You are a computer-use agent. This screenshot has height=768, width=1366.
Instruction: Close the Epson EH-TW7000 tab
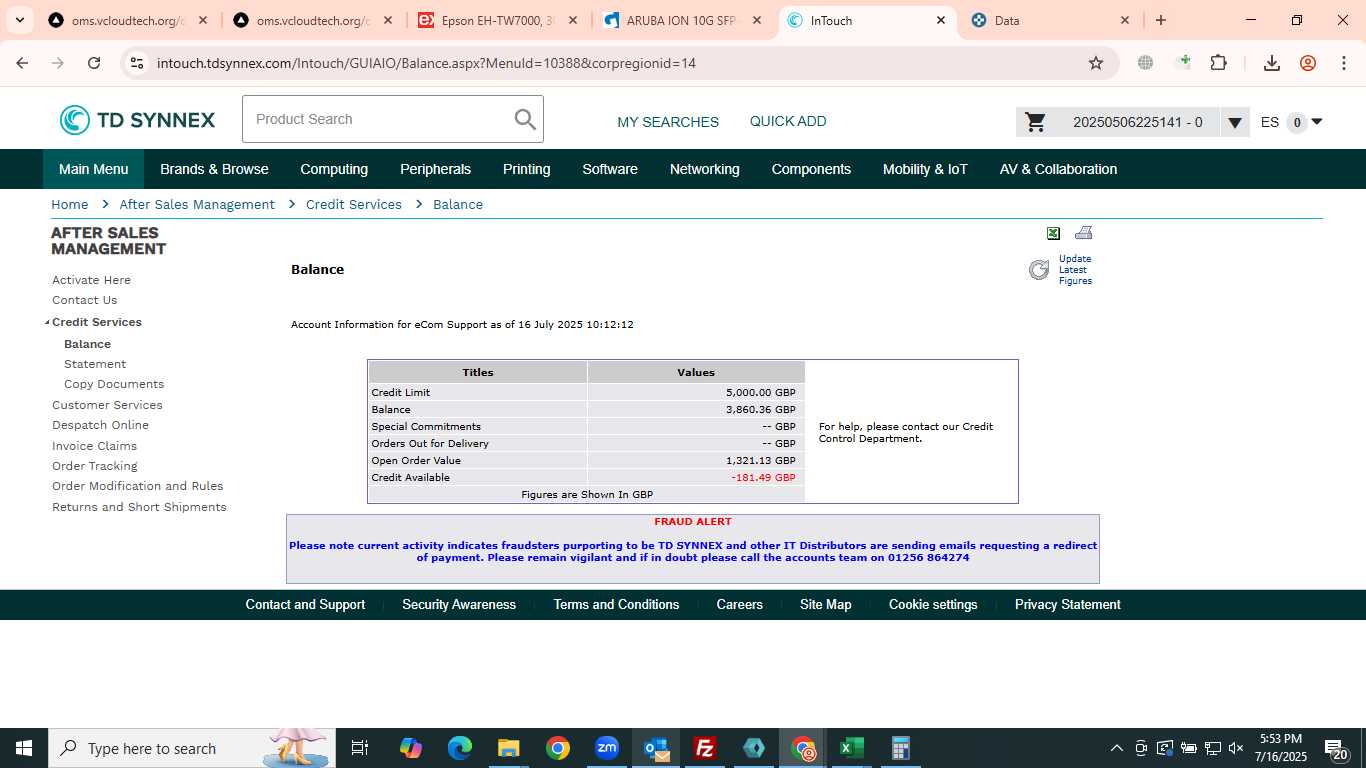pos(574,20)
